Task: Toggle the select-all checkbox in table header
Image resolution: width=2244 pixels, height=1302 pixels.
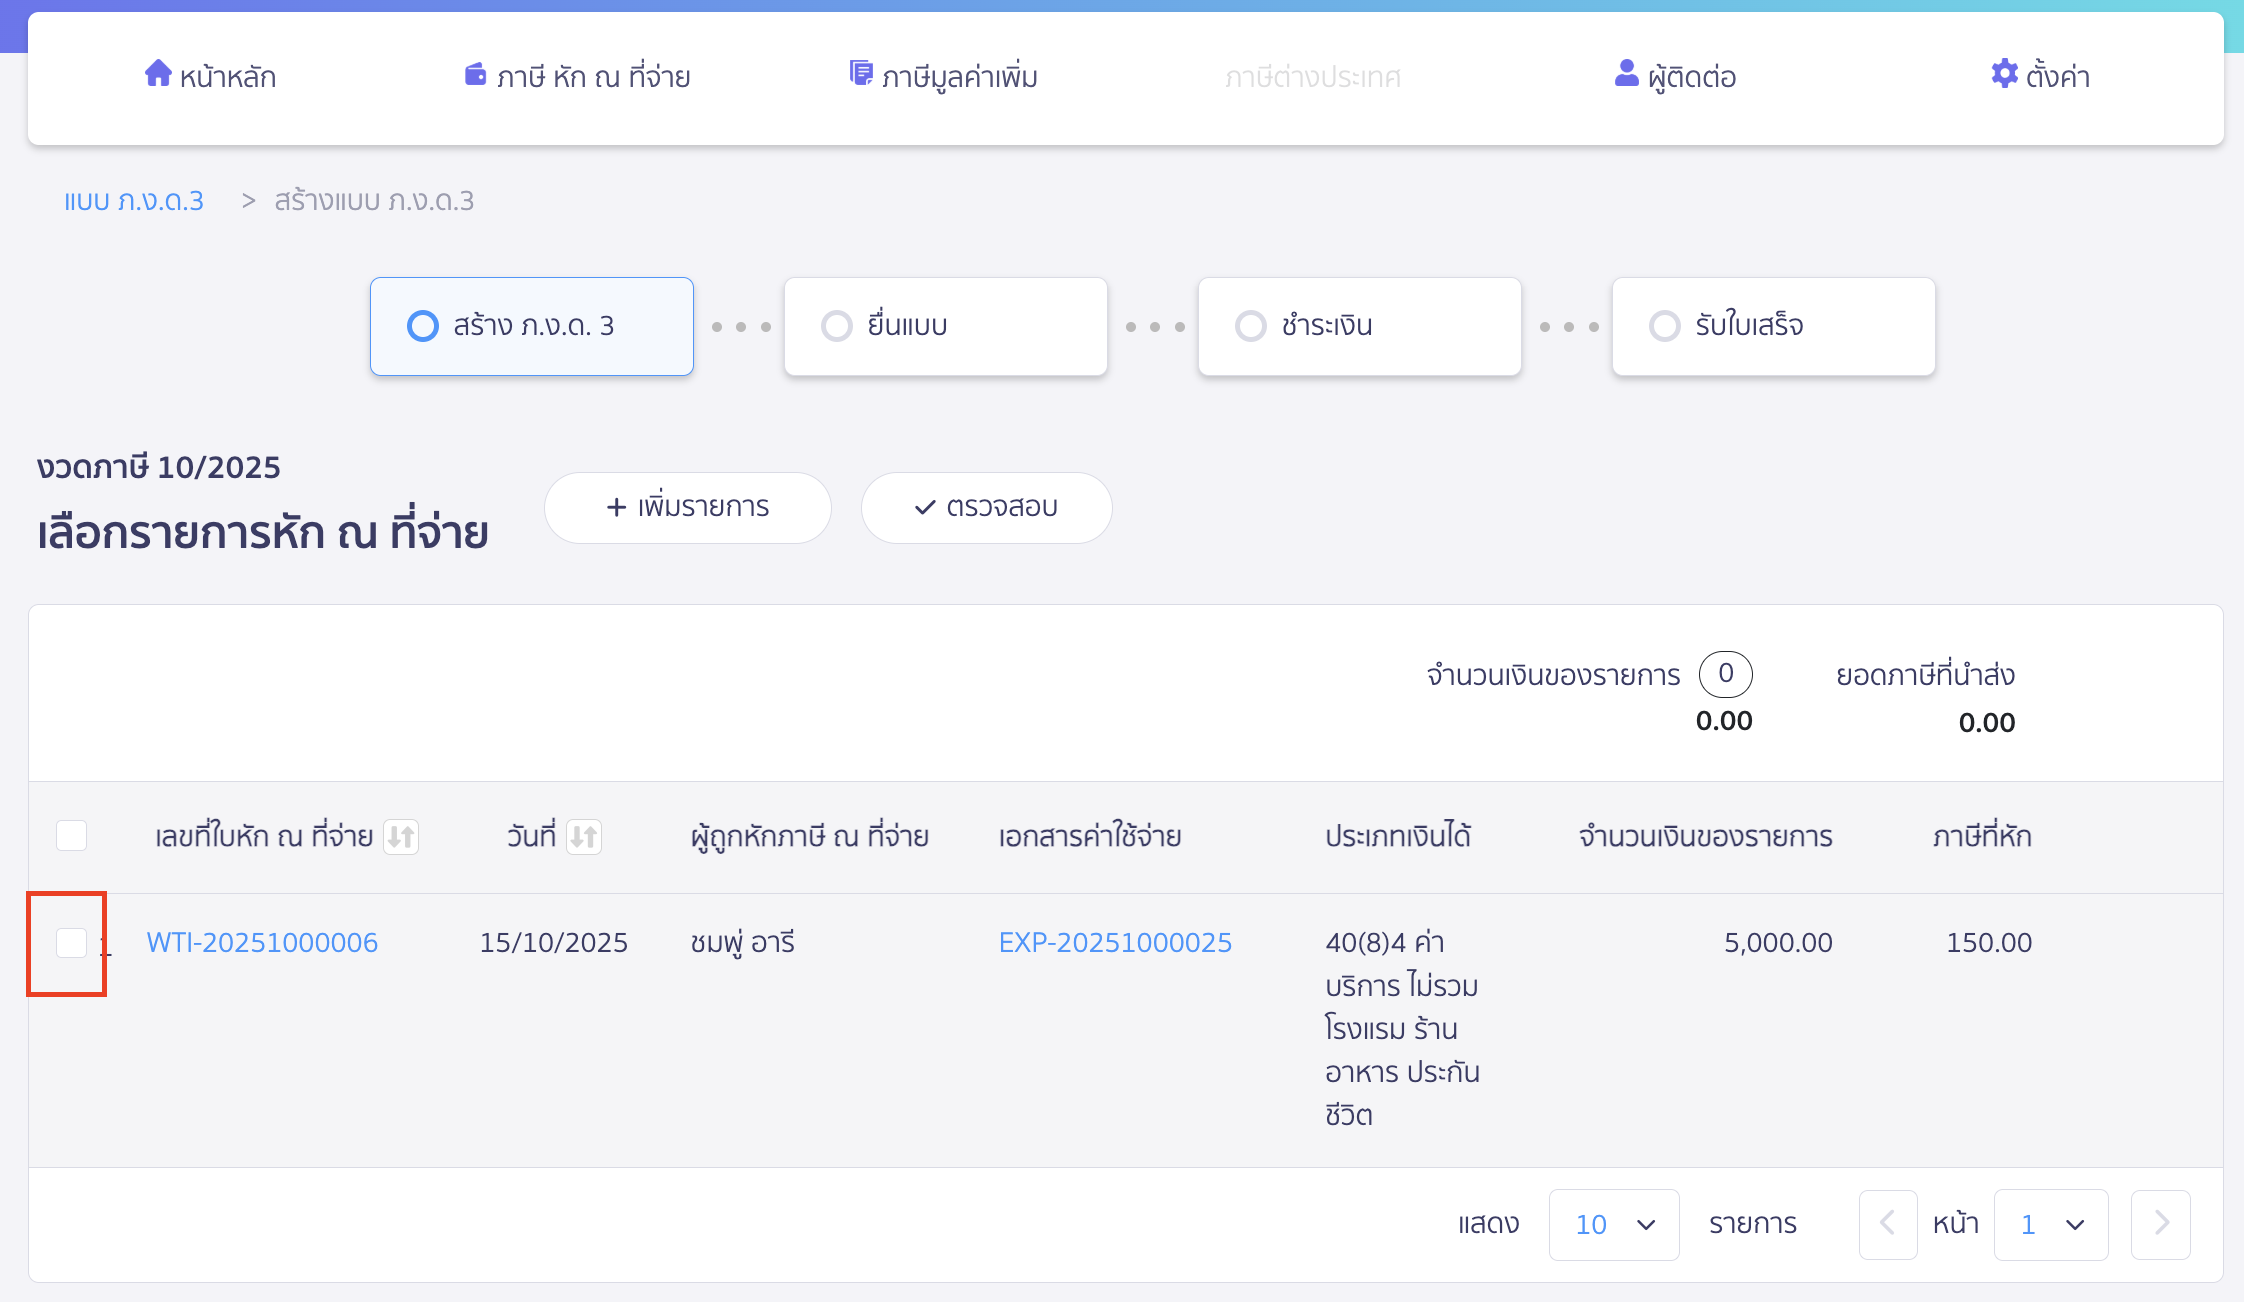Action: 71,836
